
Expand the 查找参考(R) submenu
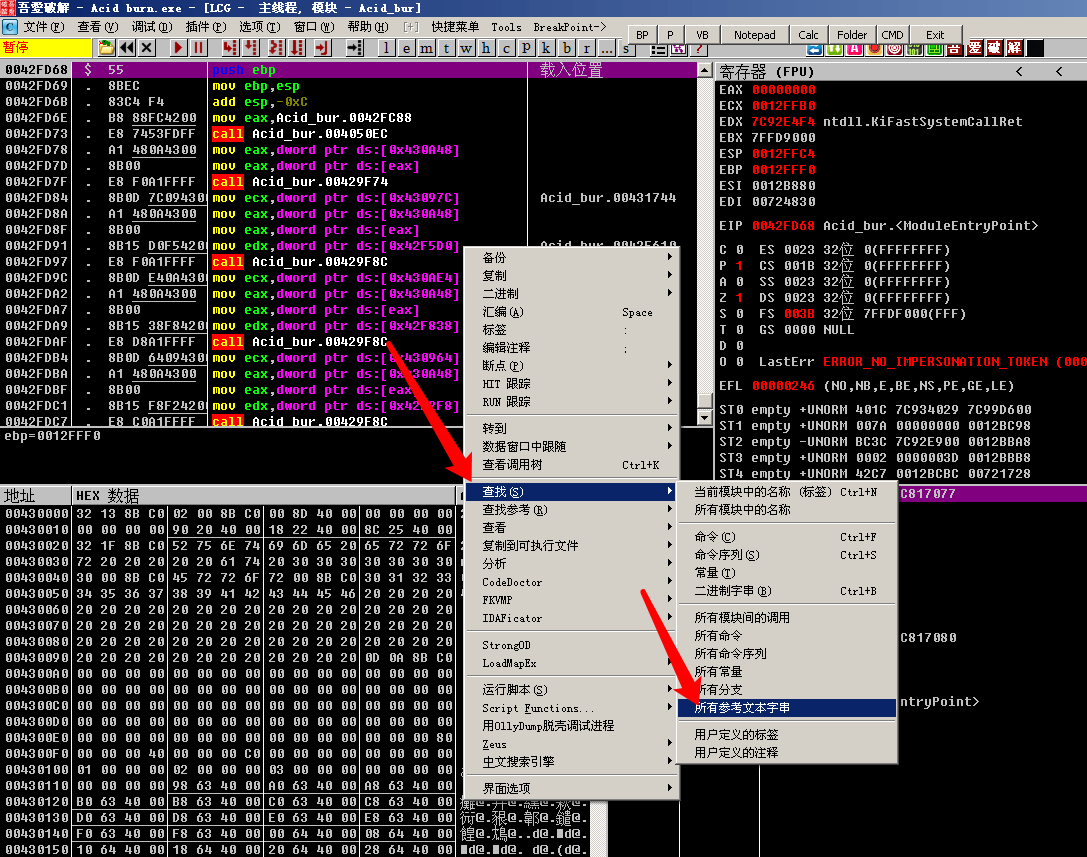(572, 510)
